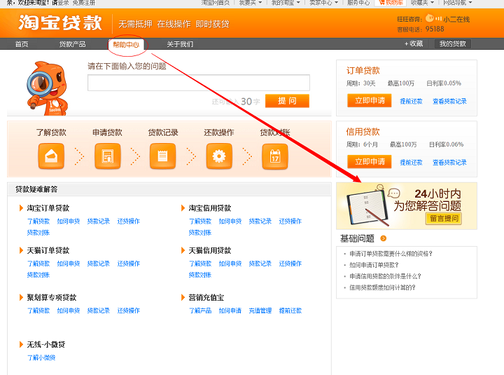Click 提前还款 link under 信用贷款
Image resolution: width=504 pixels, height=375 pixels.
(411, 163)
